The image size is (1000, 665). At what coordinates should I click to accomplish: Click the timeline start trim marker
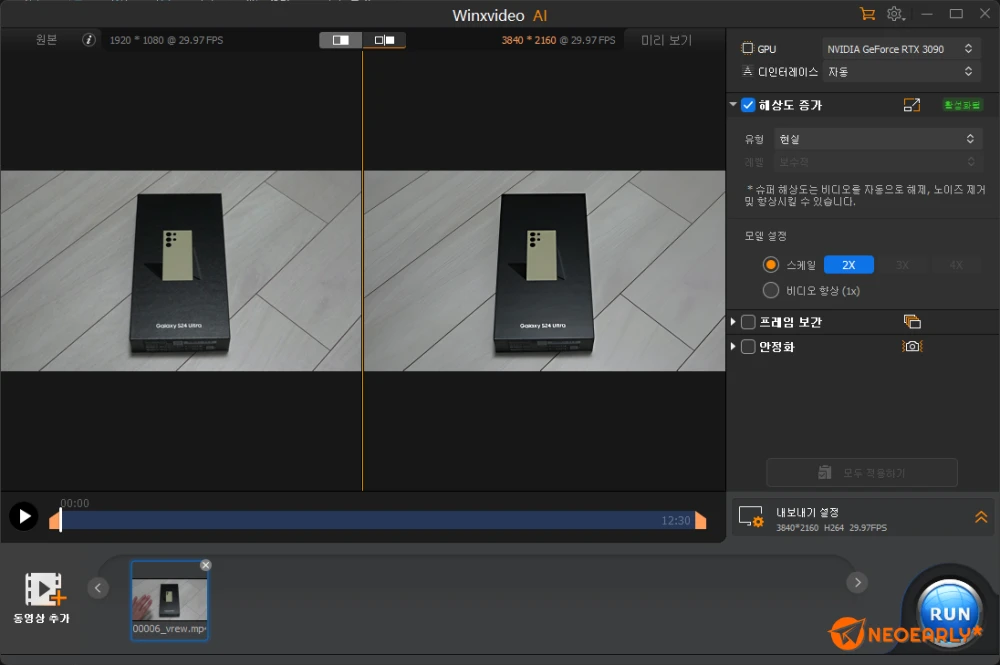(x=54, y=522)
